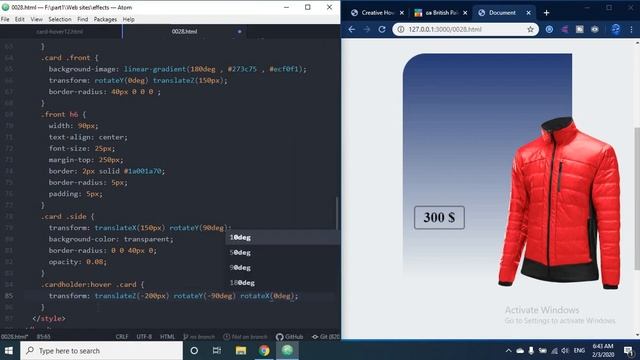Viewport: 640px width, 360px height.
Task: Click the GitHub icon in Atom status bar
Action: tap(289, 337)
